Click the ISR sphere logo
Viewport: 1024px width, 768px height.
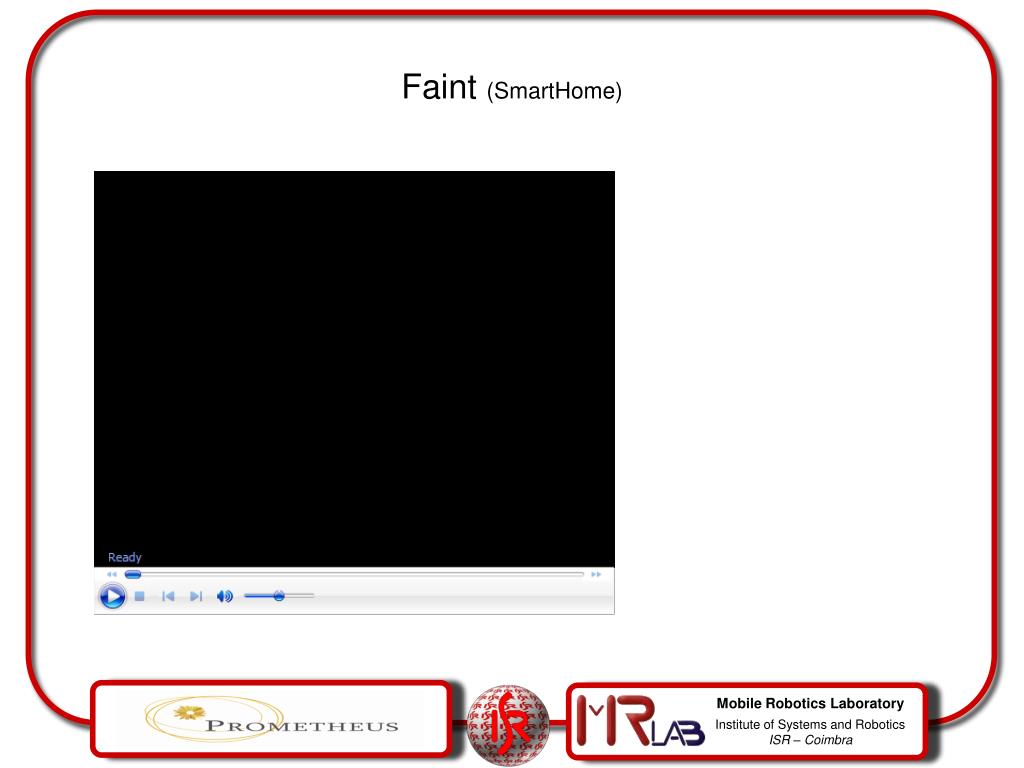509,724
